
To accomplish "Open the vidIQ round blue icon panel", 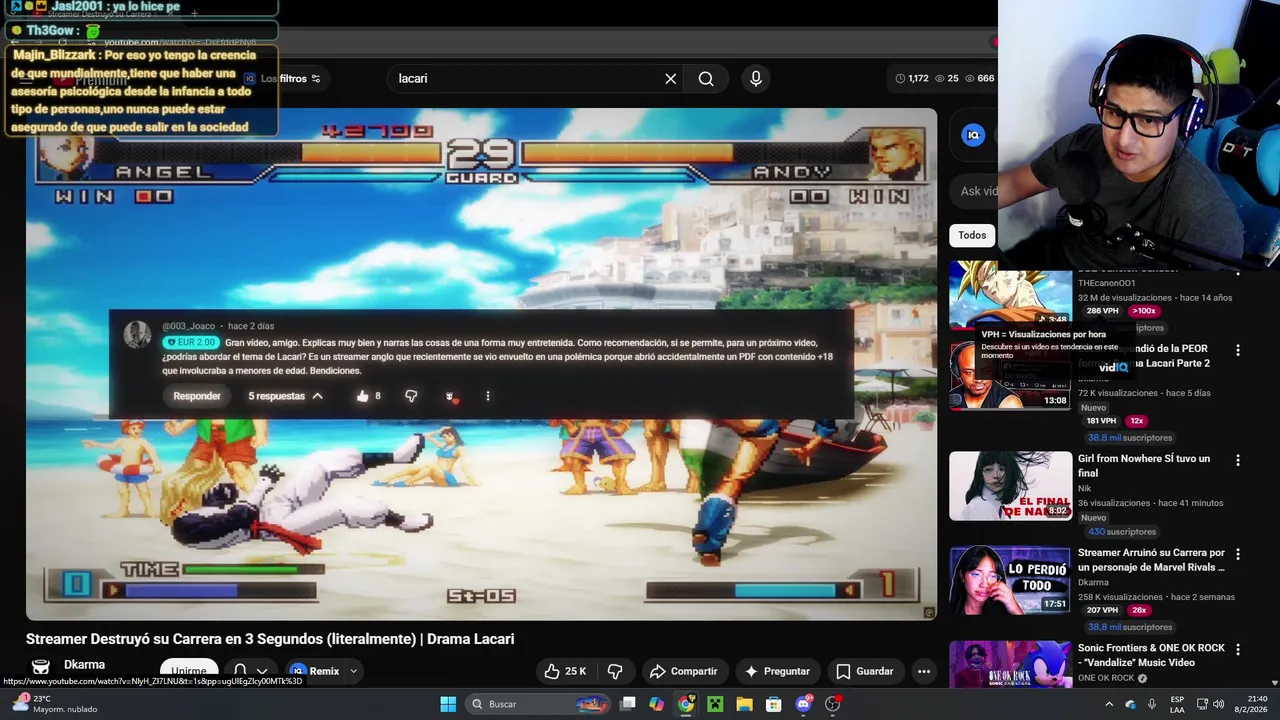I will point(973,136).
